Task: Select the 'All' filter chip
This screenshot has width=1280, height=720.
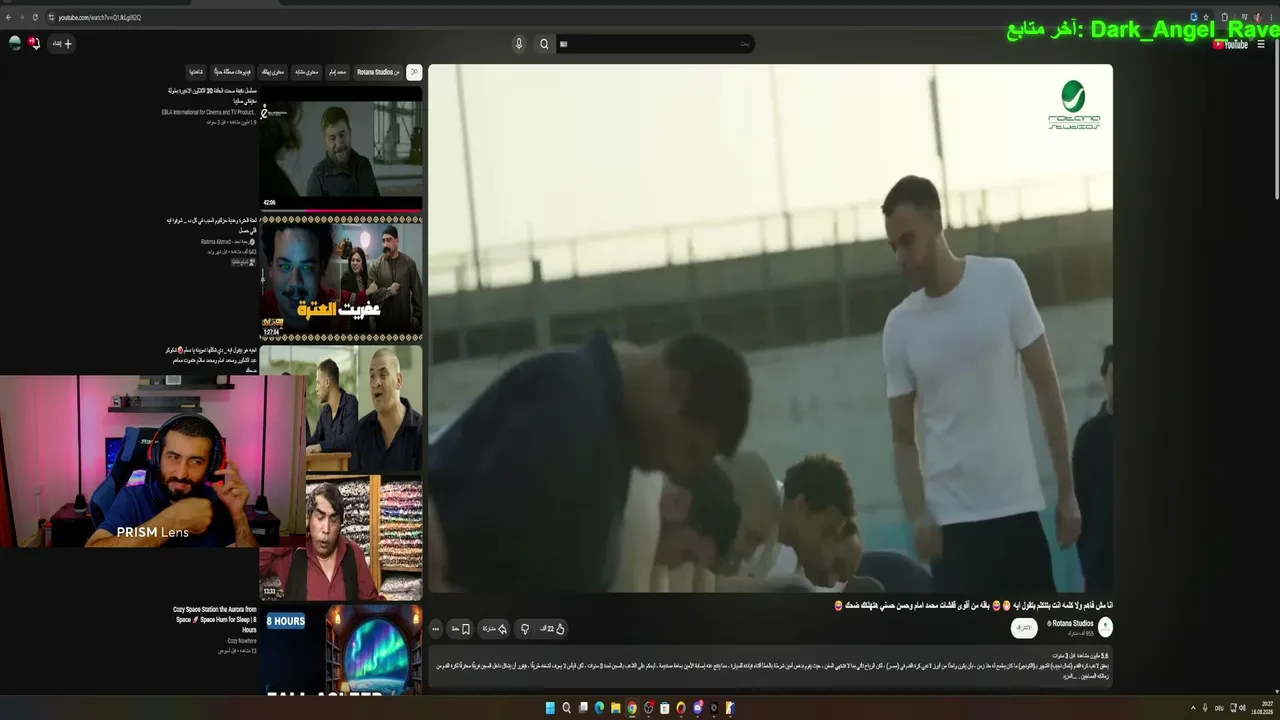Action: [414, 72]
